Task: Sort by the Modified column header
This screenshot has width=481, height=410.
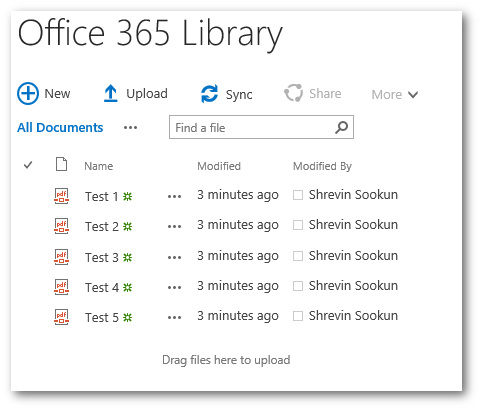Action: coord(219,166)
